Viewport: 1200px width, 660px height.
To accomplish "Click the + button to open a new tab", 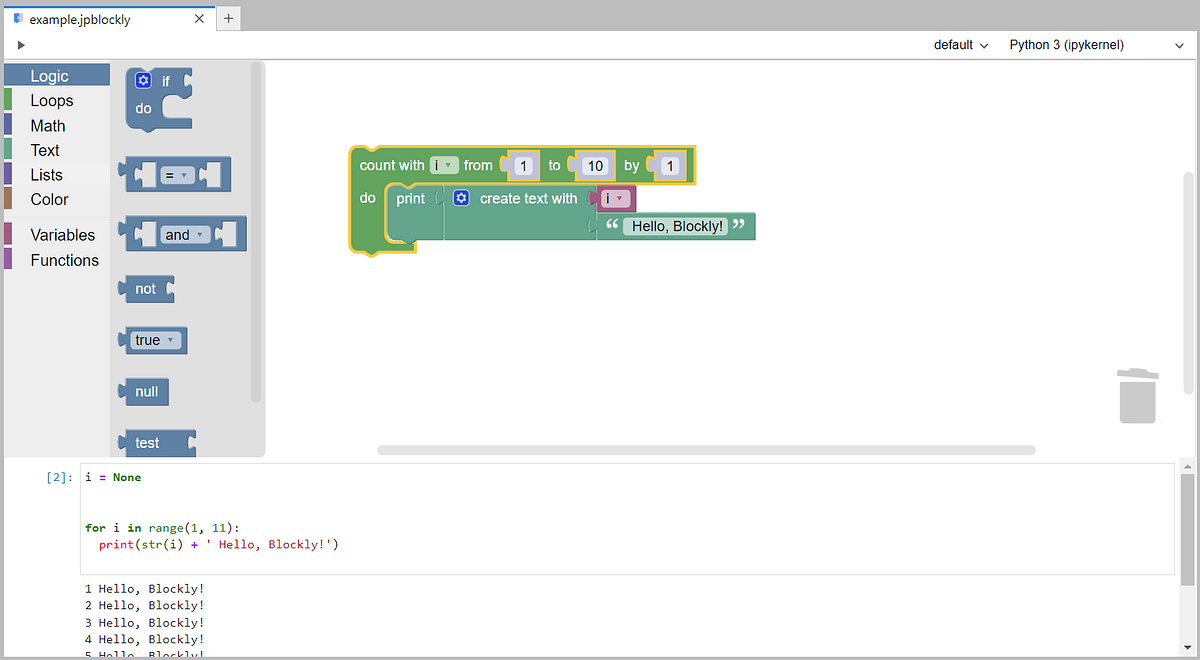I will (x=228, y=17).
